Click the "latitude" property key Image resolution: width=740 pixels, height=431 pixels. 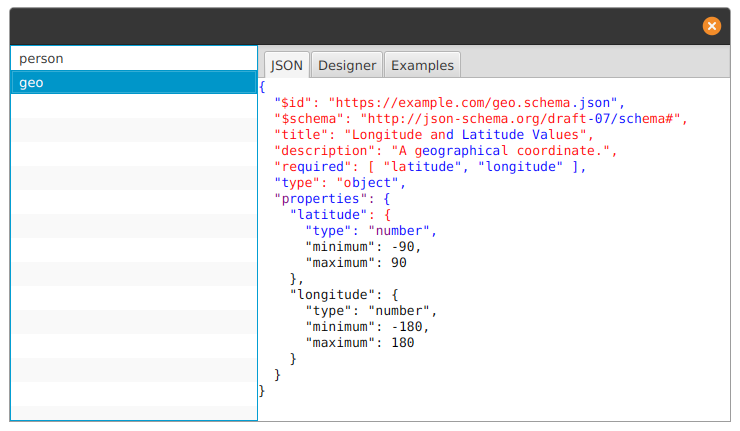tap(328, 215)
